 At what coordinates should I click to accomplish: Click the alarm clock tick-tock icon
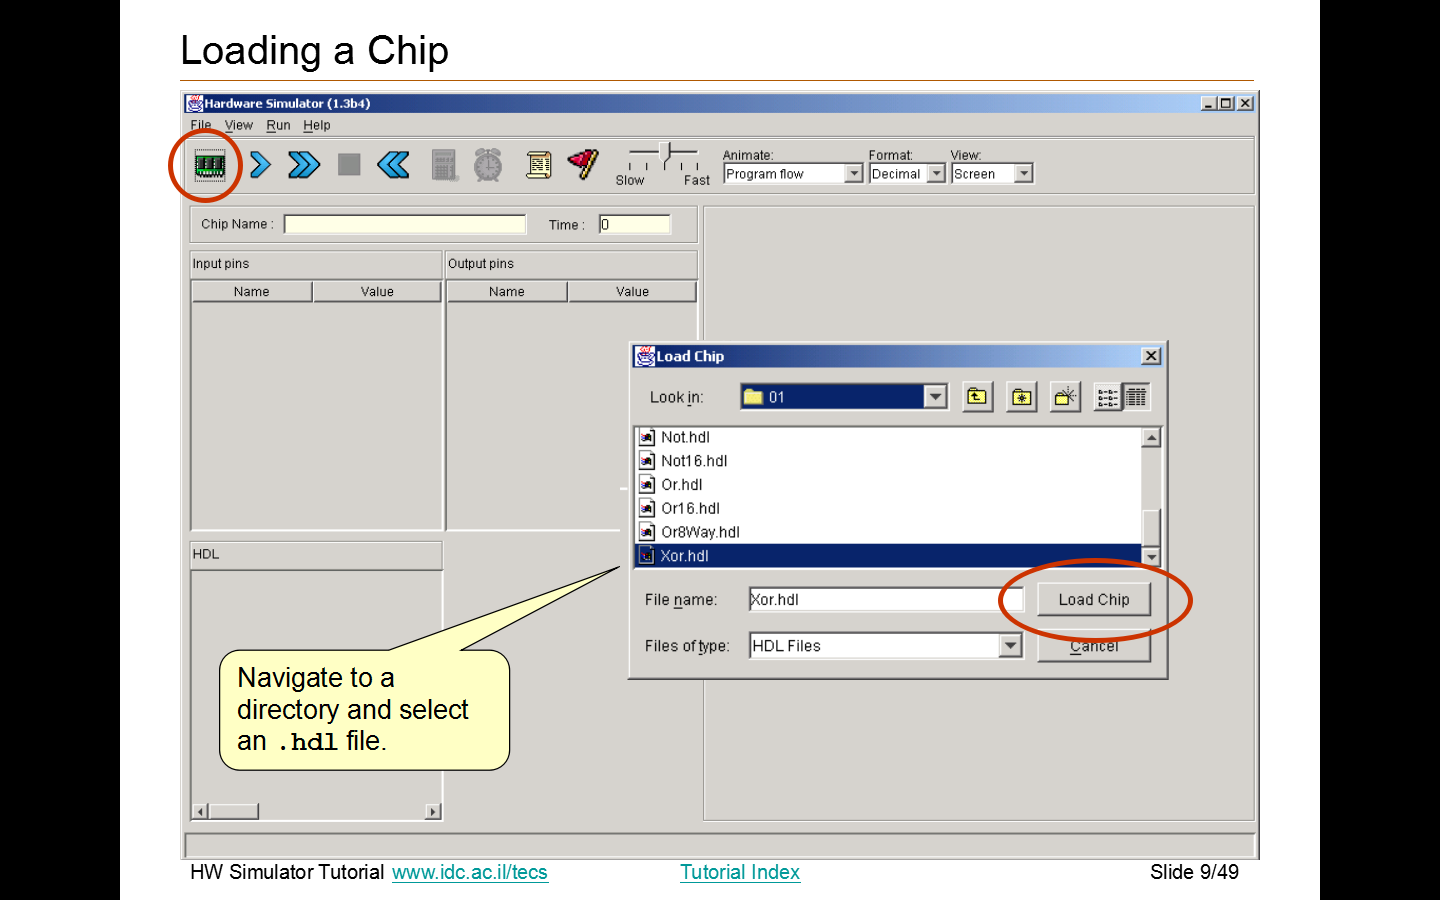click(x=488, y=165)
